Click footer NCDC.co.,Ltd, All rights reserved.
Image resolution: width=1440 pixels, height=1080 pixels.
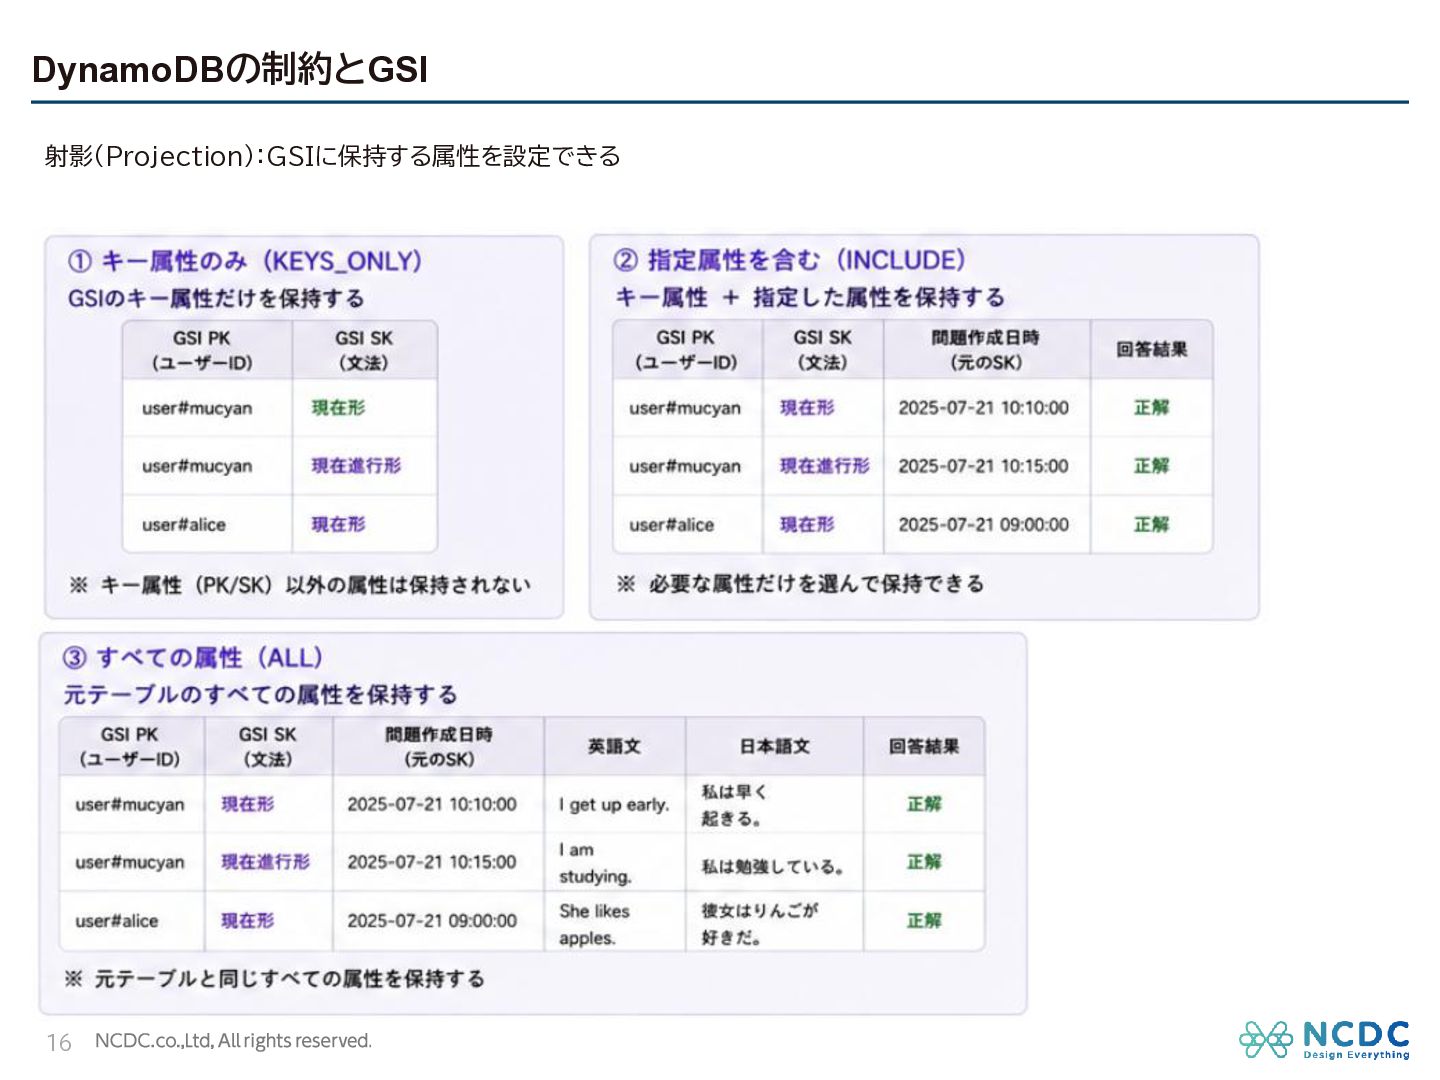(233, 1041)
